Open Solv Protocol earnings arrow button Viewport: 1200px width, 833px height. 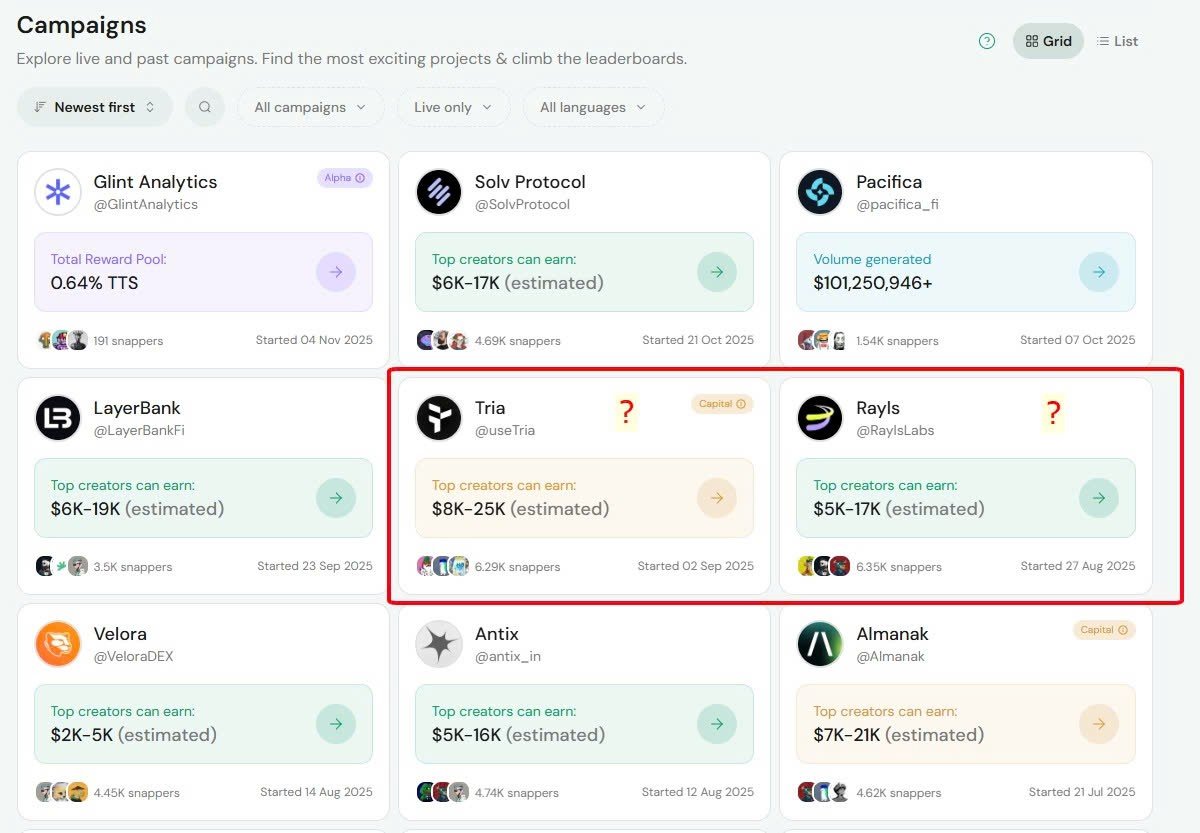coord(717,272)
